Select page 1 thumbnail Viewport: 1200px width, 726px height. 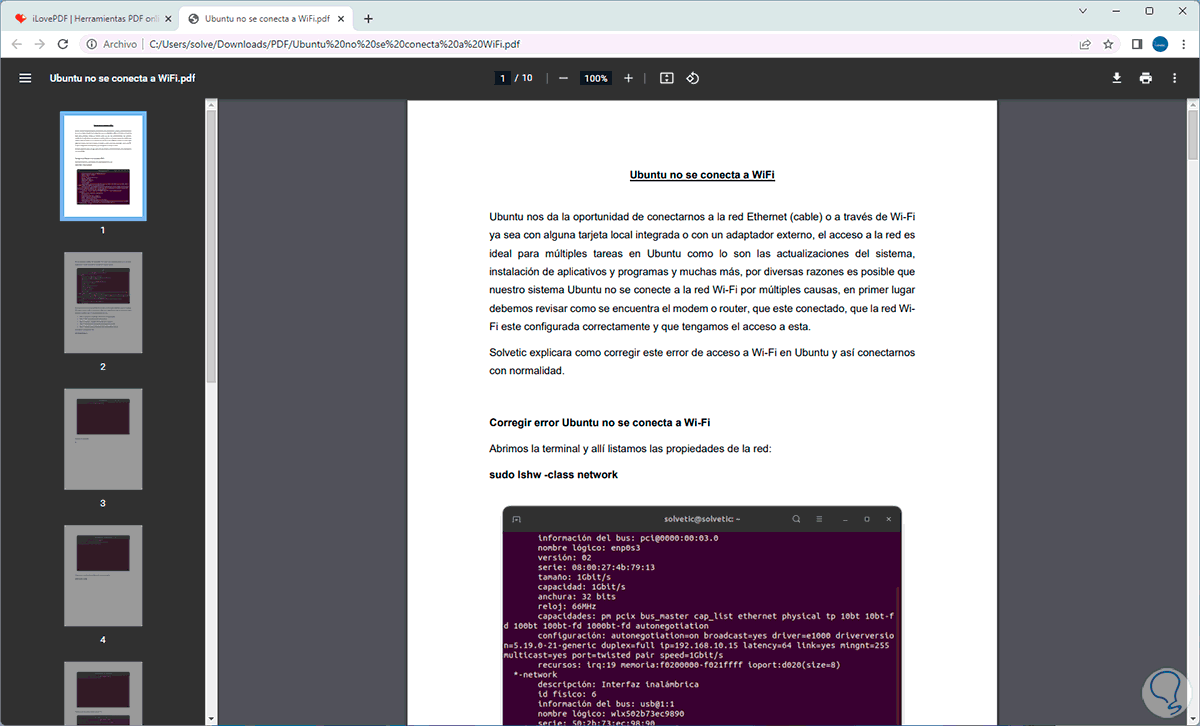[103, 166]
